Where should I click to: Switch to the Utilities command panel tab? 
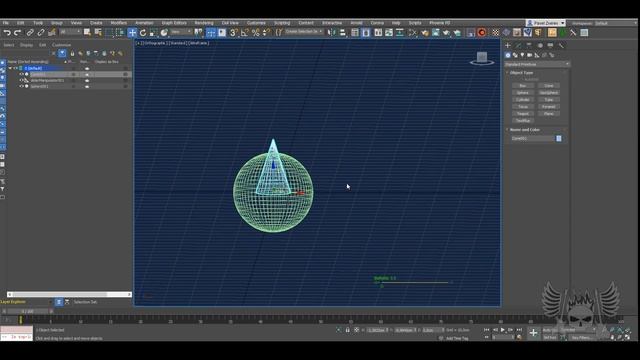[x=561, y=46]
